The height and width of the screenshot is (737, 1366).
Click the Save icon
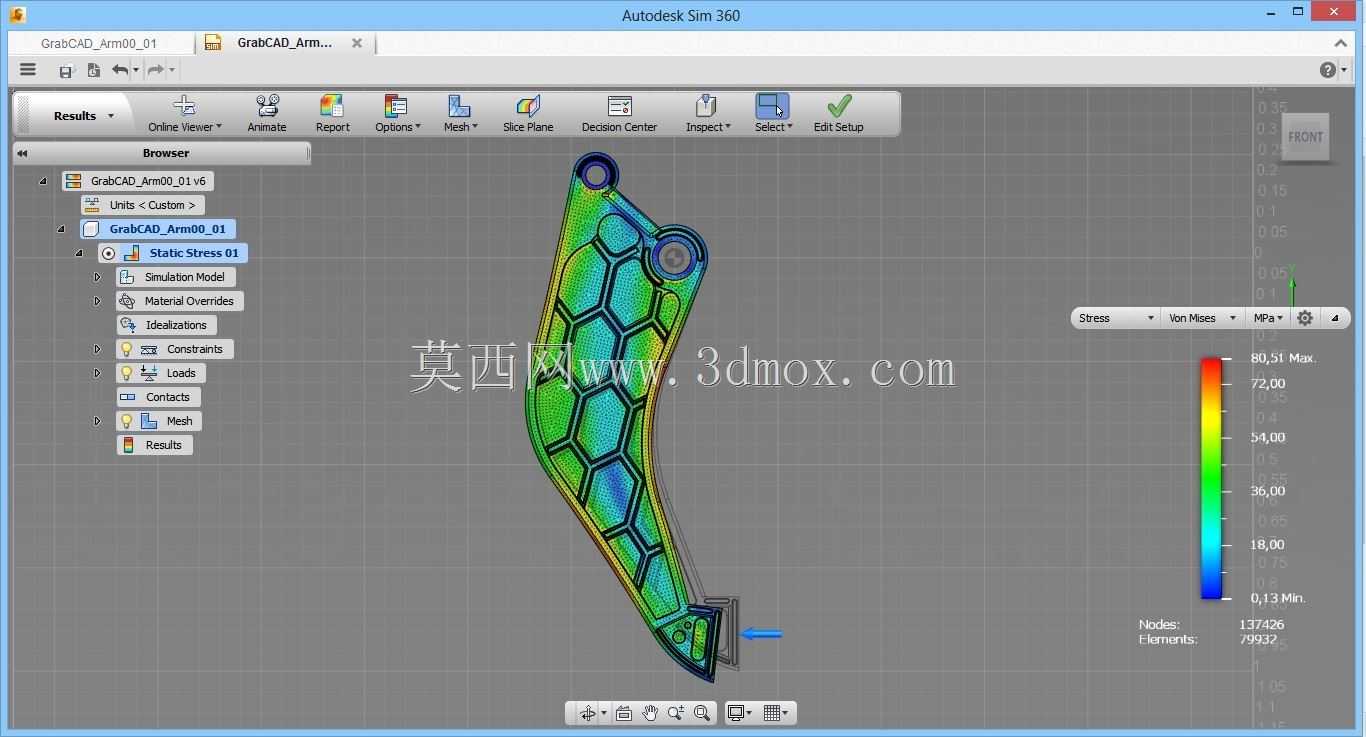pyautogui.click(x=66, y=70)
